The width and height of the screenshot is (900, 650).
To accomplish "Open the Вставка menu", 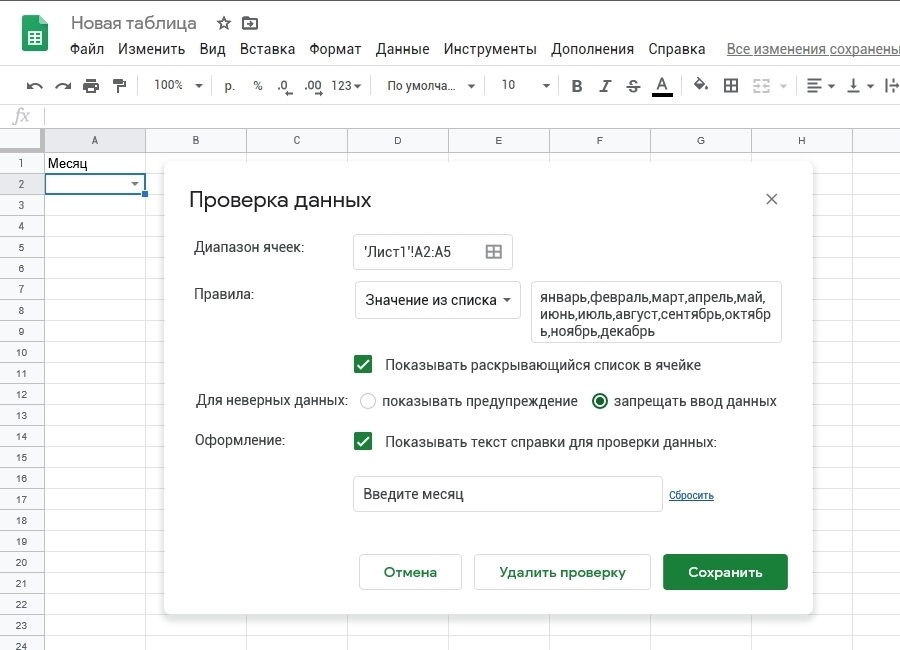I will (x=267, y=49).
